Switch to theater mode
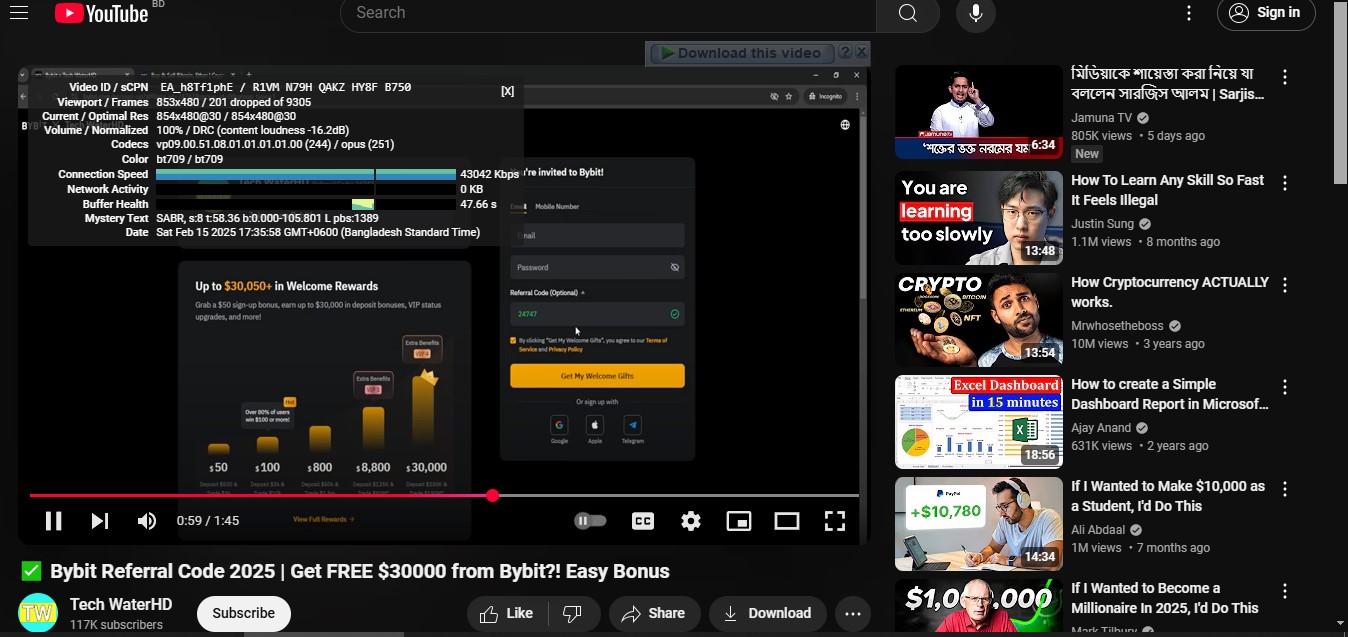 click(787, 521)
